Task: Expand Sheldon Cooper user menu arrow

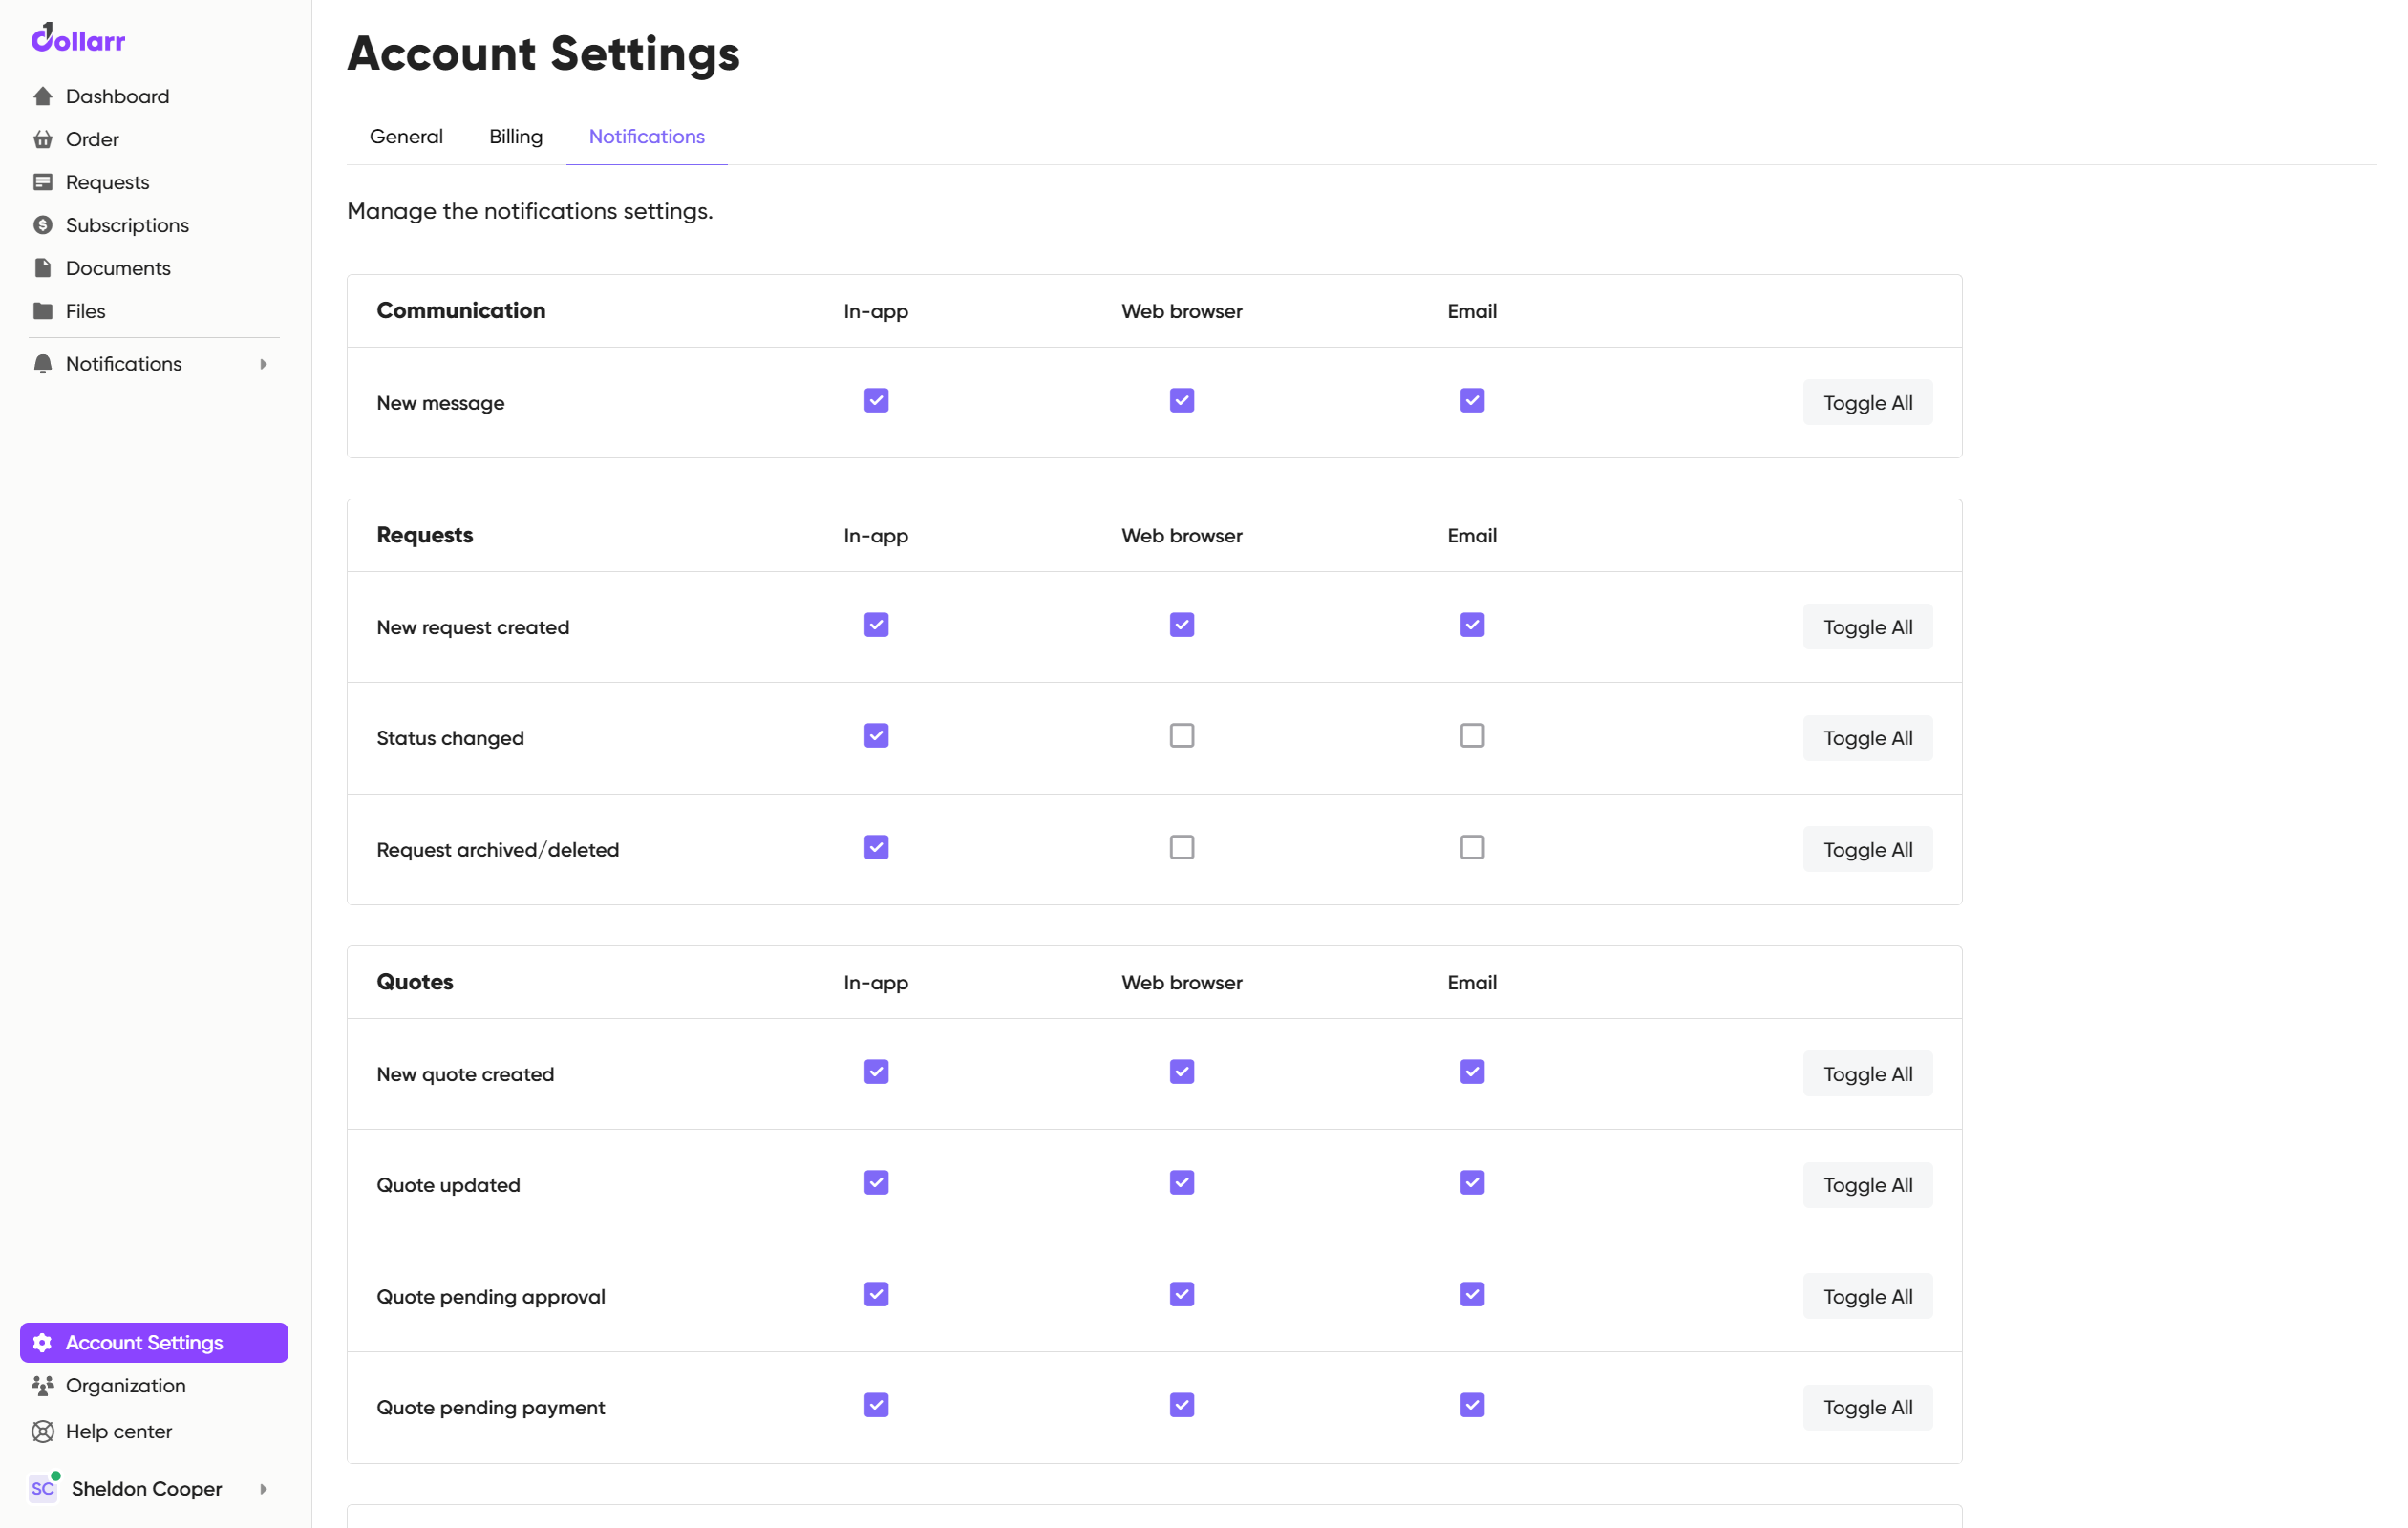Action: point(263,1489)
